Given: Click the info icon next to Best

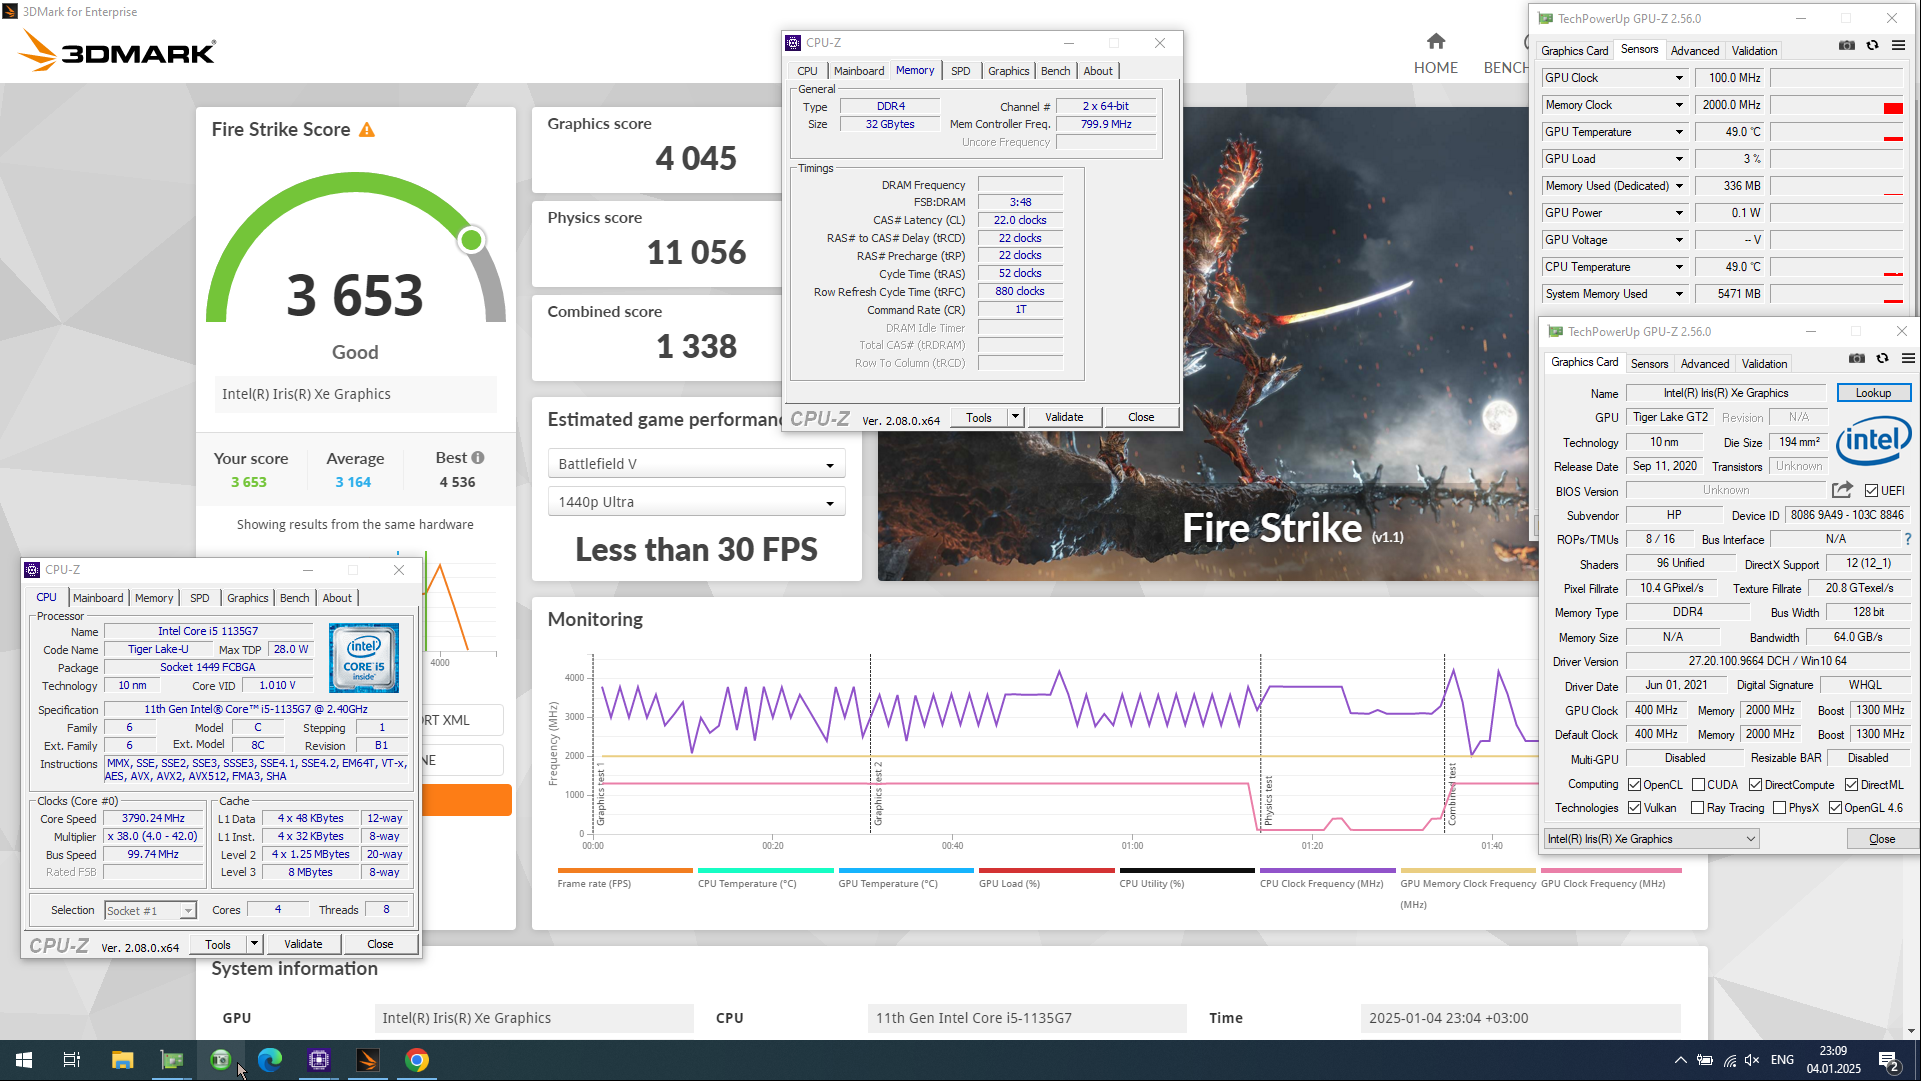Looking at the screenshot, I should coord(478,458).
